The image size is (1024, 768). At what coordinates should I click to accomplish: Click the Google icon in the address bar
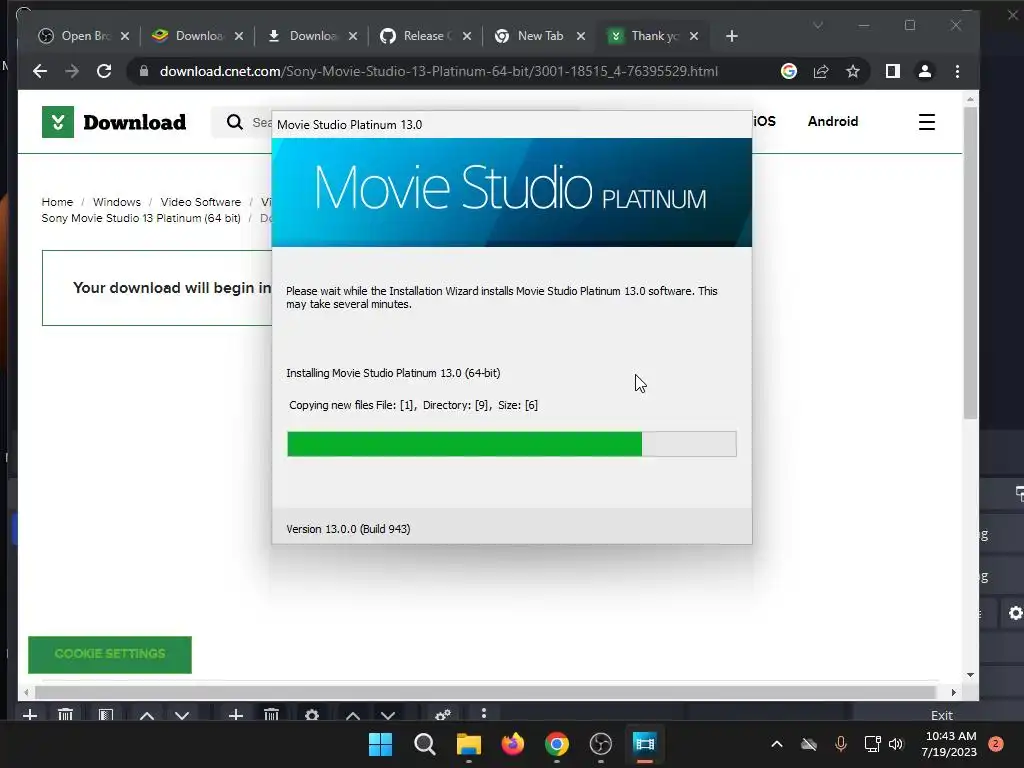[x=789, y=71]
